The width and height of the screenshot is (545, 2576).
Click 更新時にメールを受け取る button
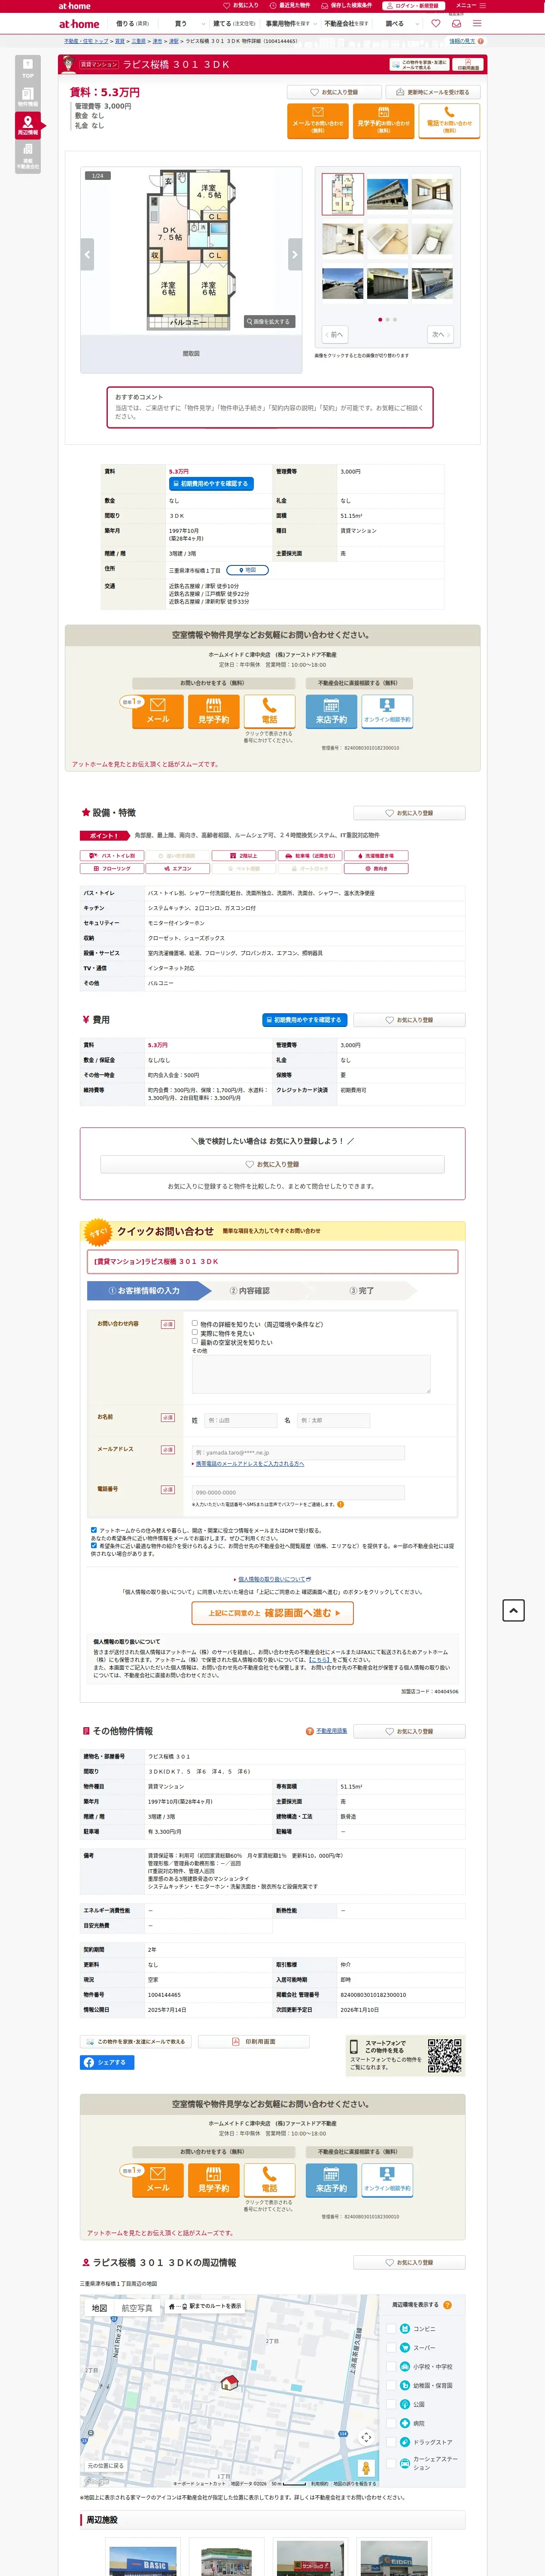point(433,92)
